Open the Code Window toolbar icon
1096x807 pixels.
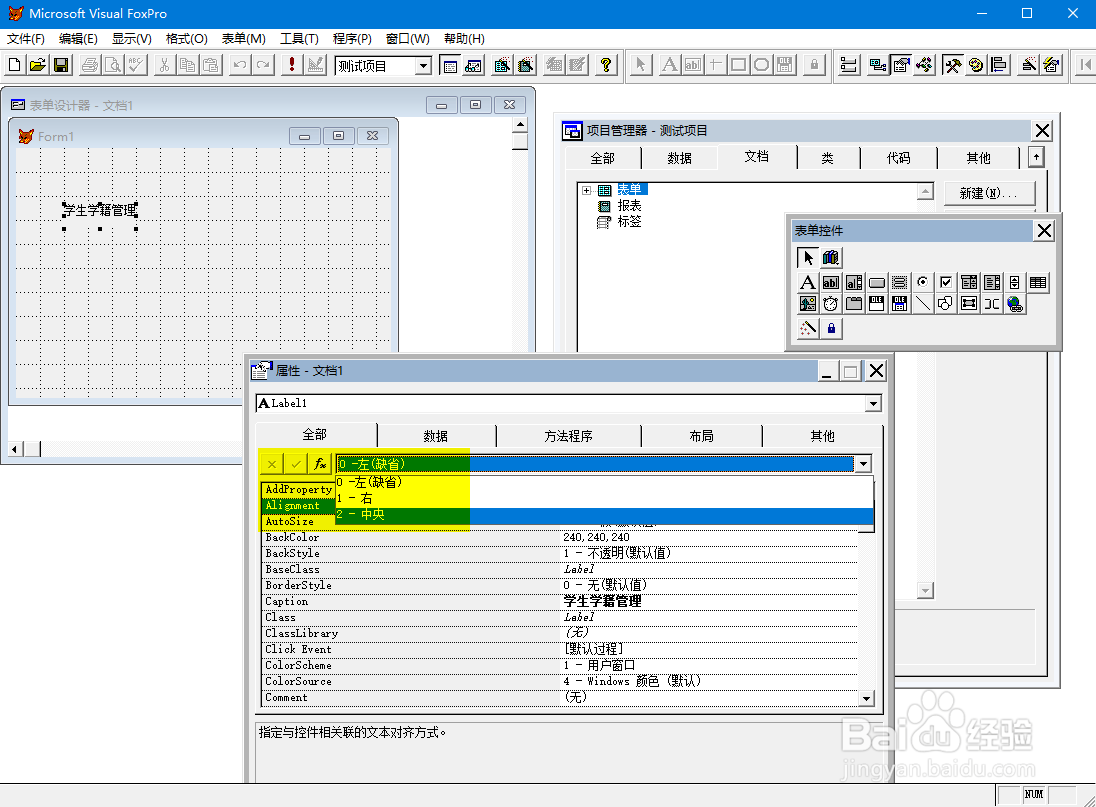[925, 65]
